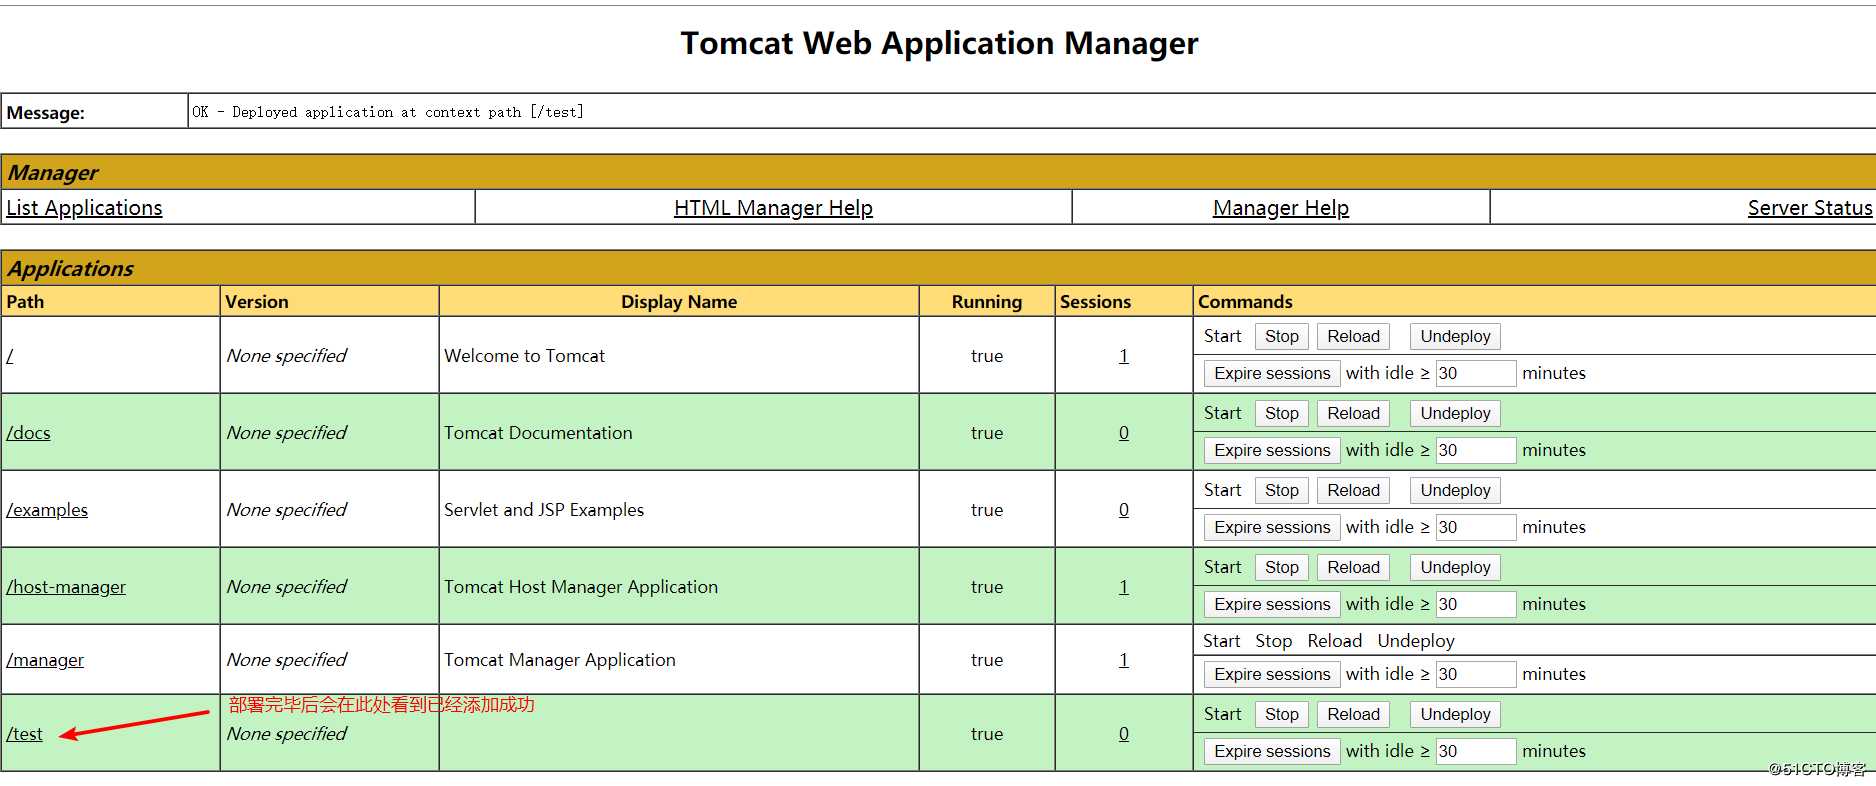
Task: Open the Manager Help link
Action: point(1281,208)
